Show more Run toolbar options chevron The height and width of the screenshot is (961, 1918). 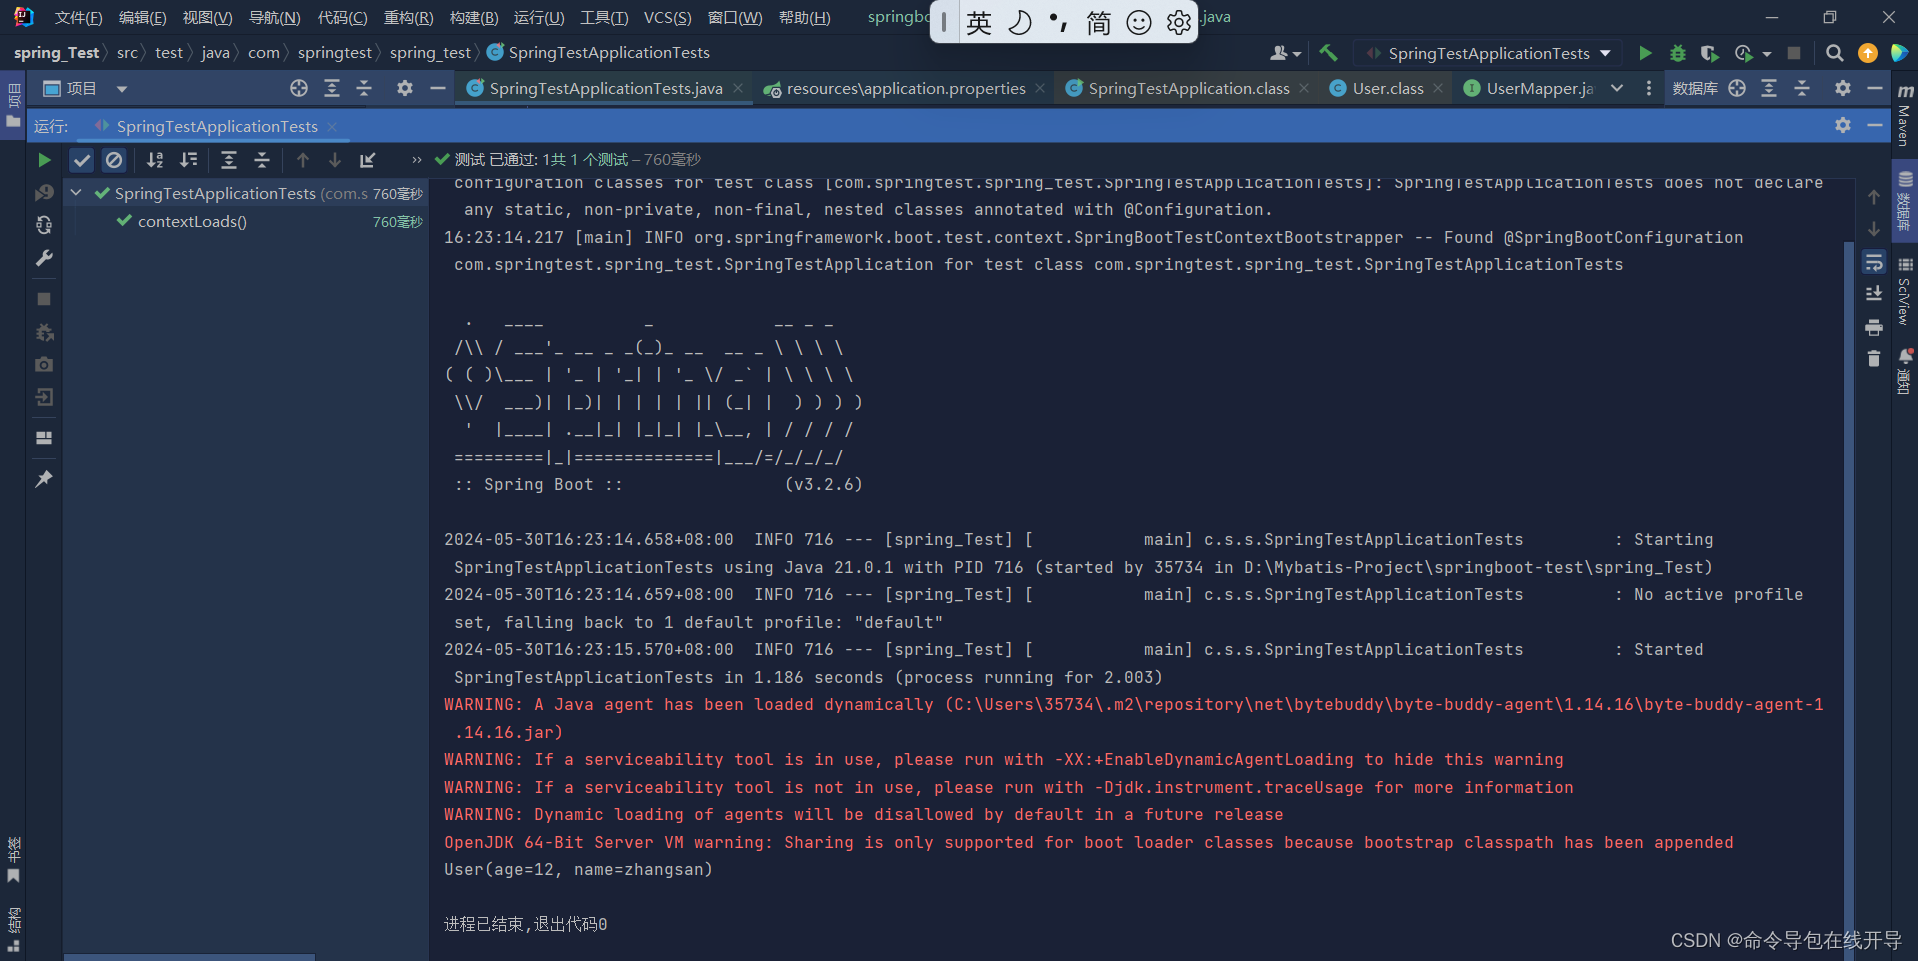coord(417,160)
